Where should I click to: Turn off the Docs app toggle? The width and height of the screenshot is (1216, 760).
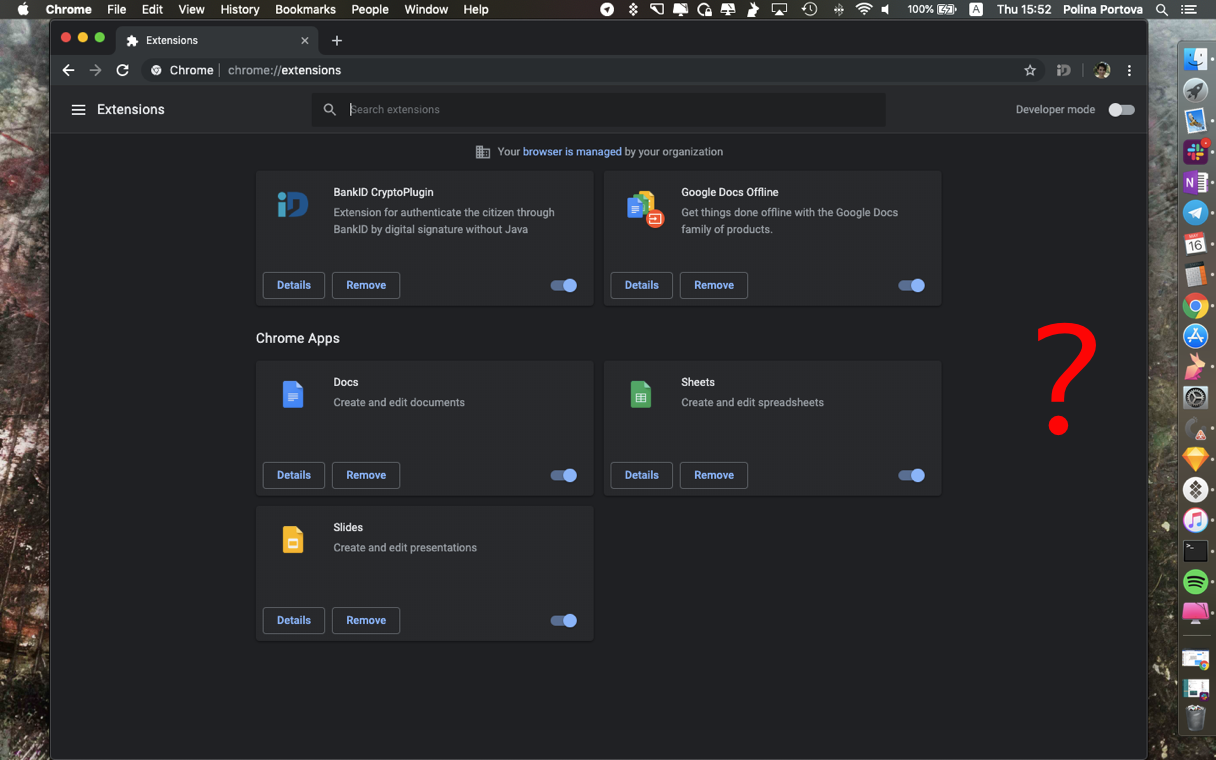564,475
